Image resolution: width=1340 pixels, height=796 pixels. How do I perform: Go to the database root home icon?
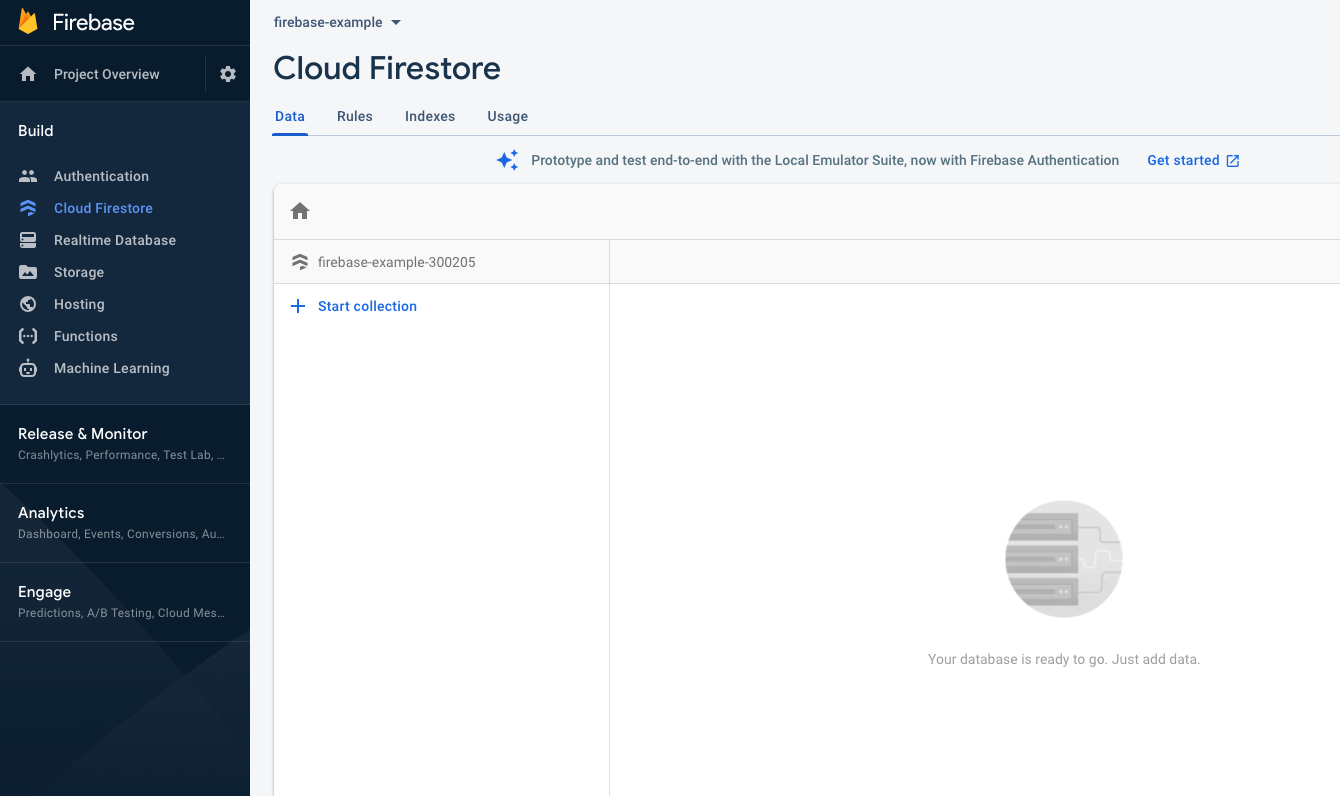coord(300,211)
